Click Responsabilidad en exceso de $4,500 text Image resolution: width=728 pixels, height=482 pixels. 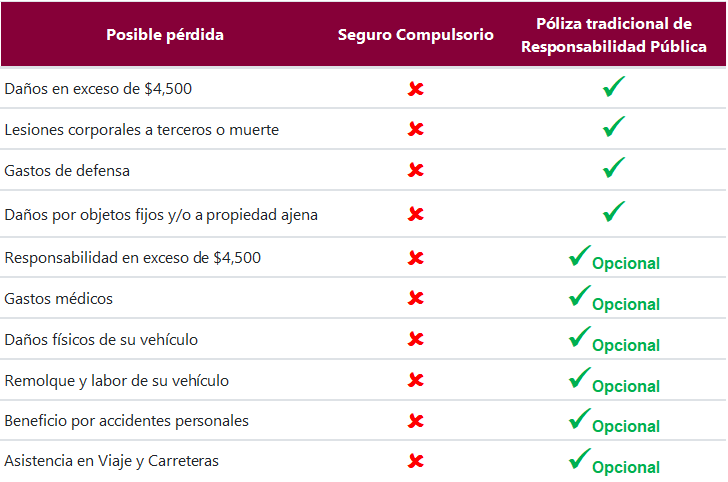pos(132,258)
